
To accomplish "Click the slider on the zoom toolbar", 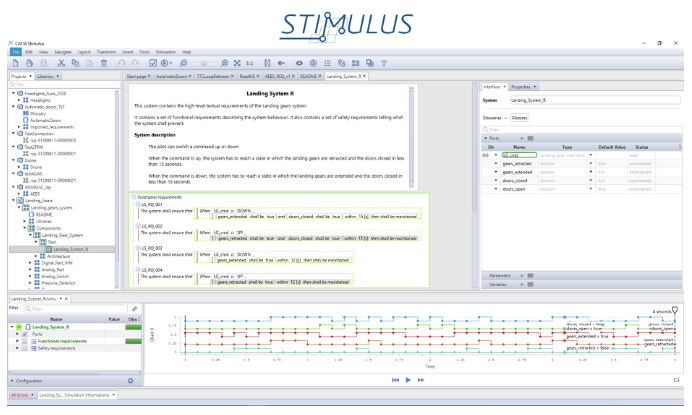I will tap(203, 63).
